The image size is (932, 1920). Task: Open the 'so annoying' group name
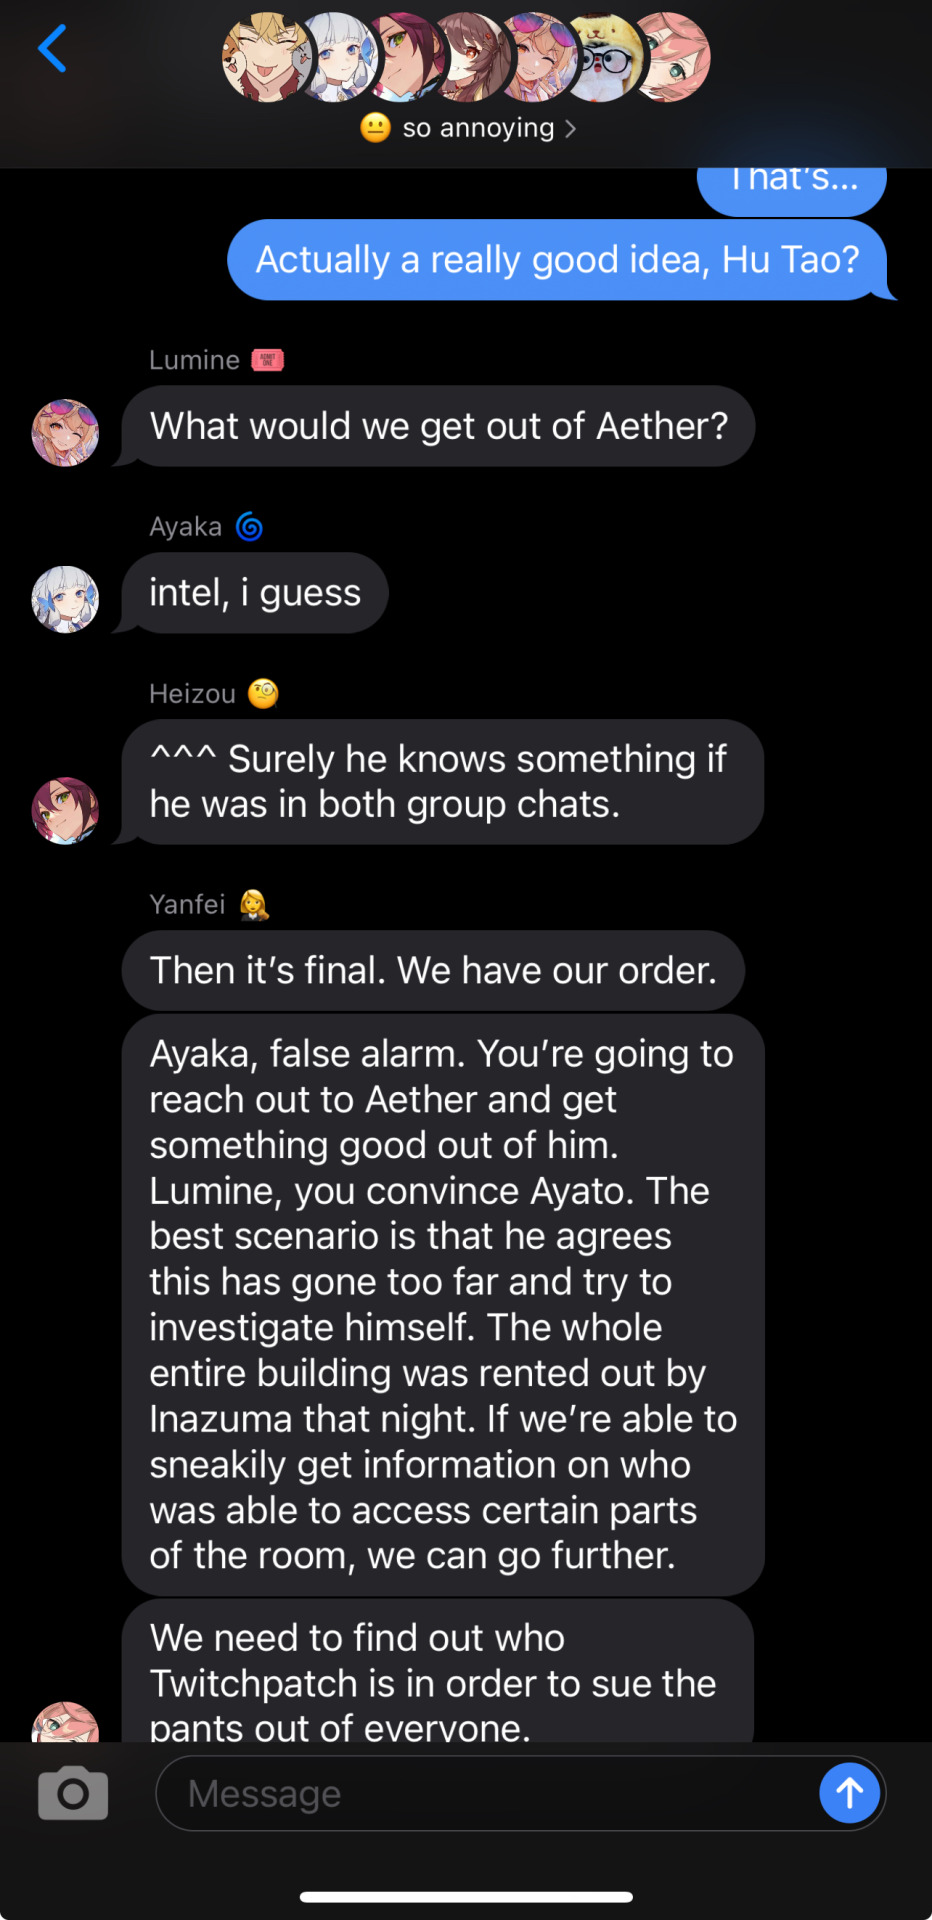(x=478, y=128)
